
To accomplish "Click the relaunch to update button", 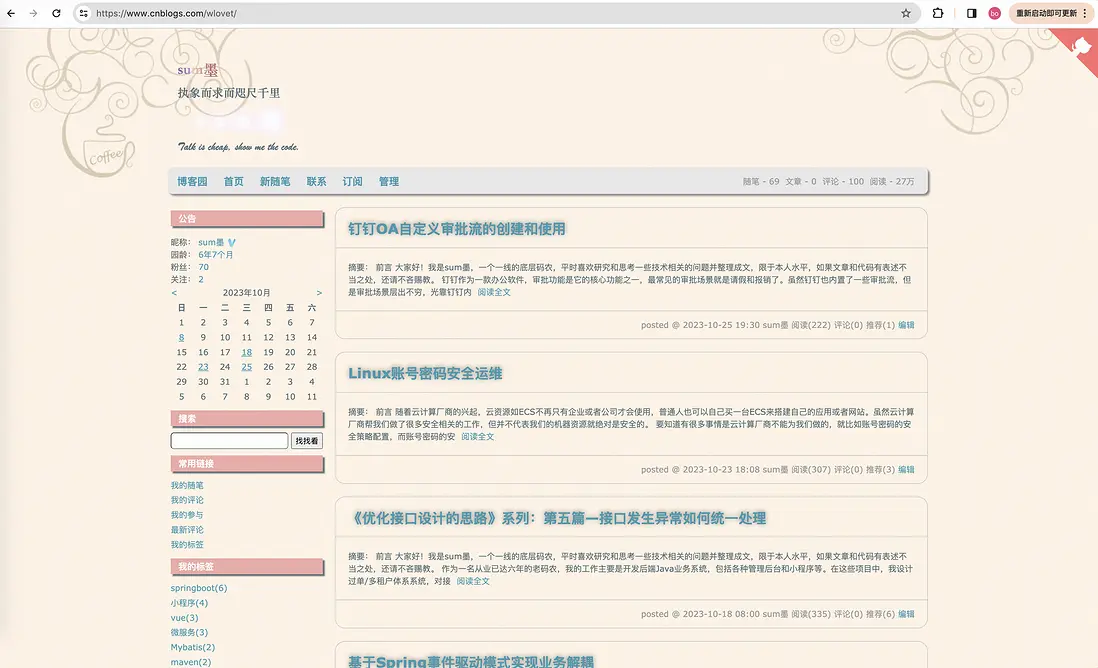I will pyautogui.click(x=1052, y=13).
